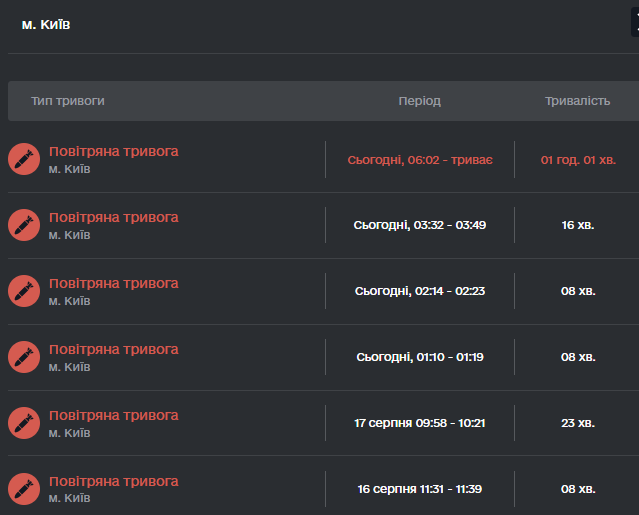Click the bomb icon for the 03:32 alert
This screenshot has width=639, height=515.
click(24, 225)
